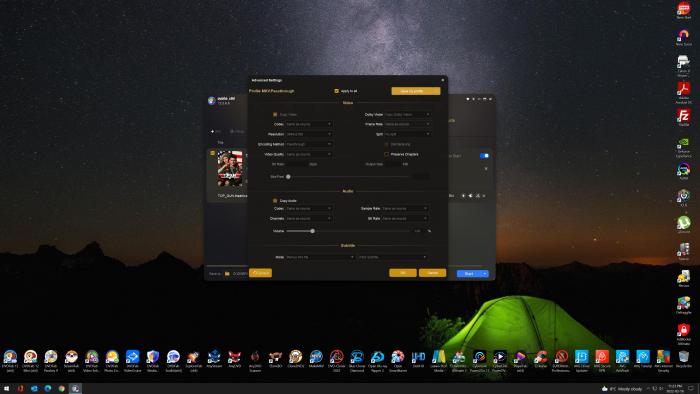Screen dimensions: 700x394
Task: Click the Default button in Advanced Settings
Action: (261, 273)
